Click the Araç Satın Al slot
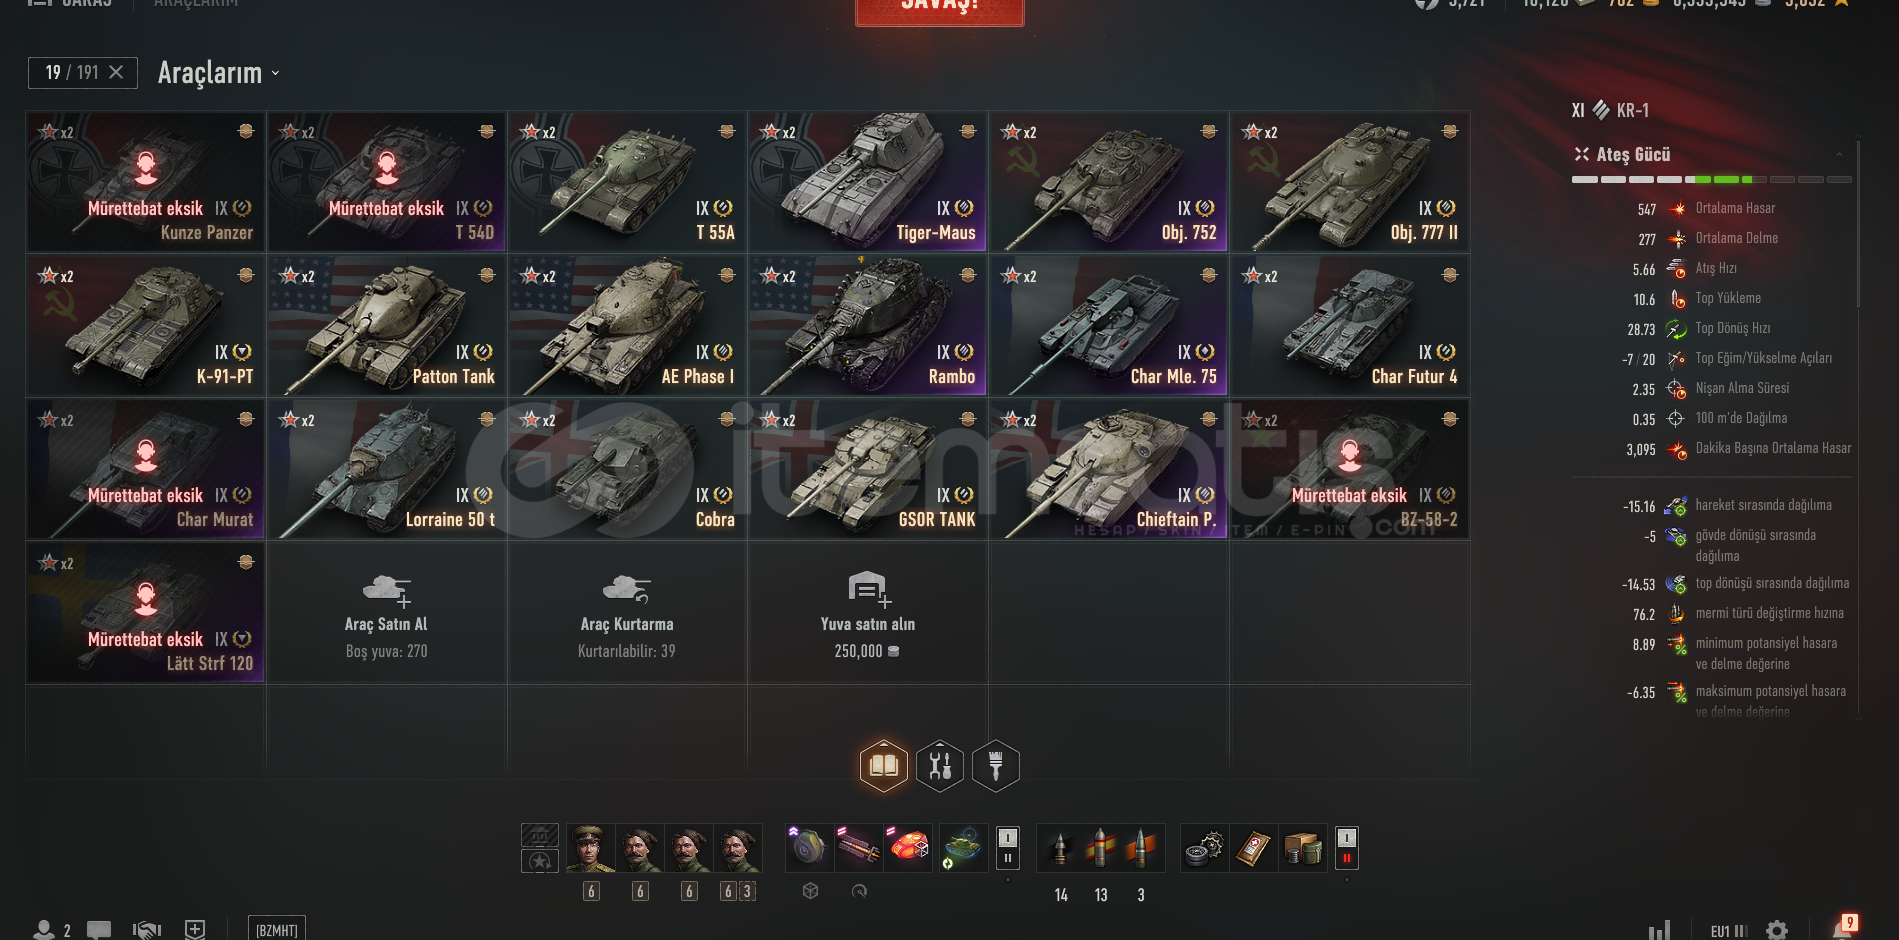Screen dimensions: 1899x940 387,613
